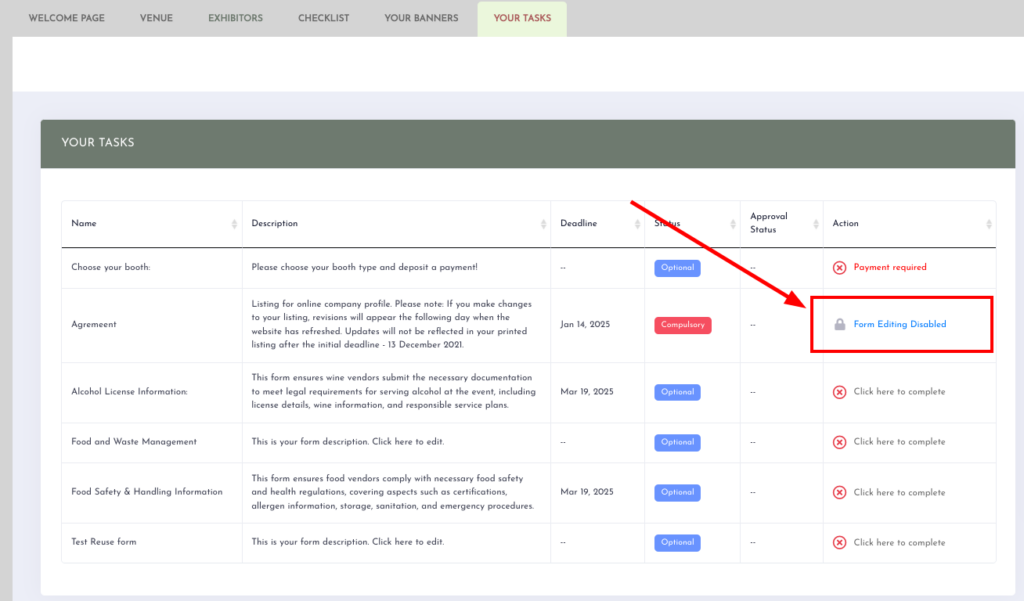The width and height of the screenshot is (1024, 601).
Task: Click the Payment required link
Action: (x=890, y=268)
